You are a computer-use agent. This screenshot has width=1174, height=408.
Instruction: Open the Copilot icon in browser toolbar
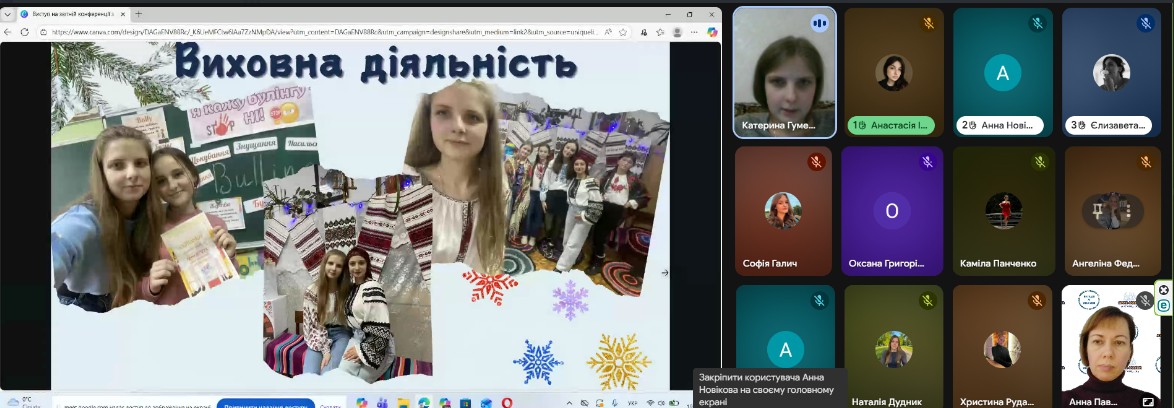click(x=713, y=32)
